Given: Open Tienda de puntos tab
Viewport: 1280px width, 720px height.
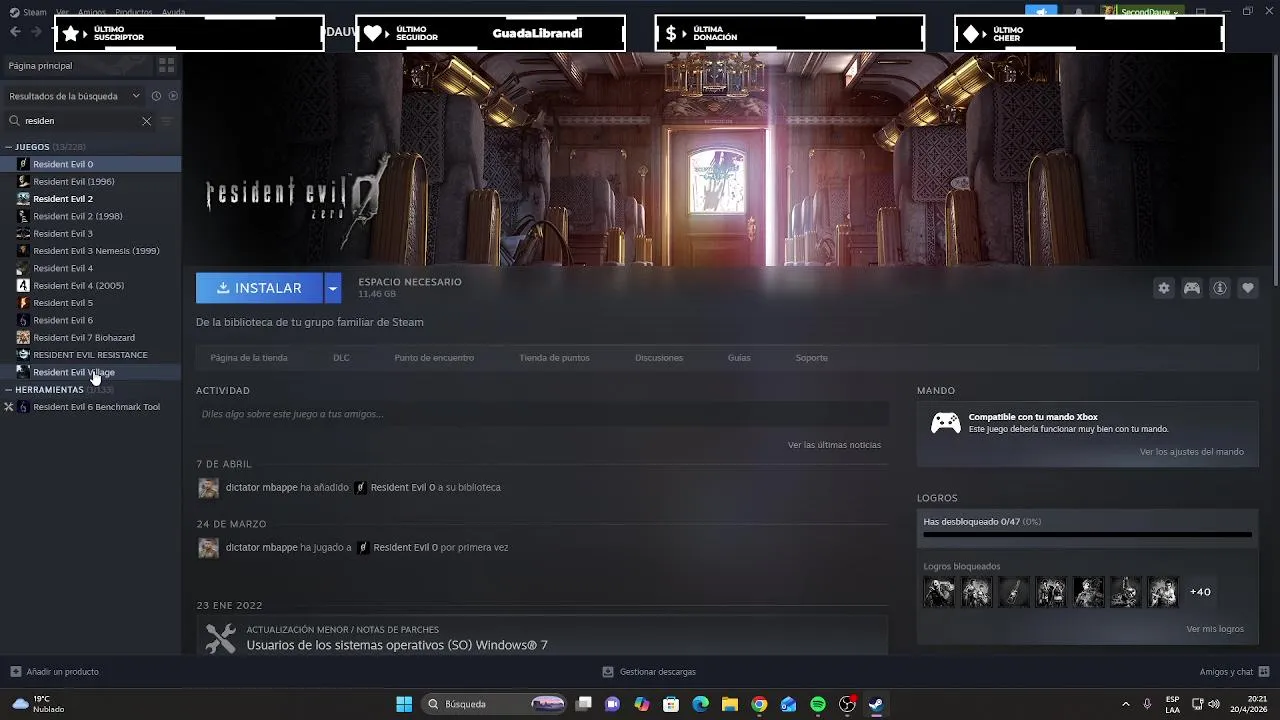Looking at the screenshot, I should (554, 358).
